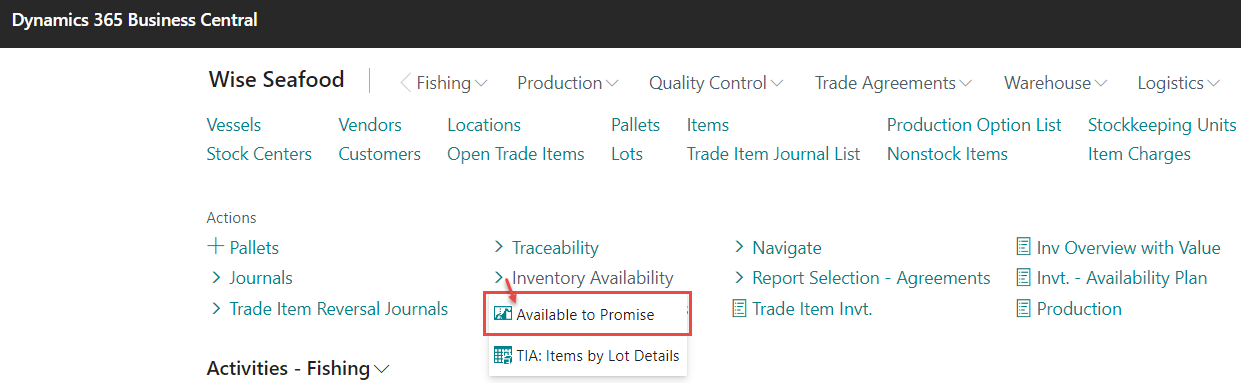This screenshot has height=383, width=1241.
Task: Click the report icon beside Trade Item Invt.
Action: [739, 309]
